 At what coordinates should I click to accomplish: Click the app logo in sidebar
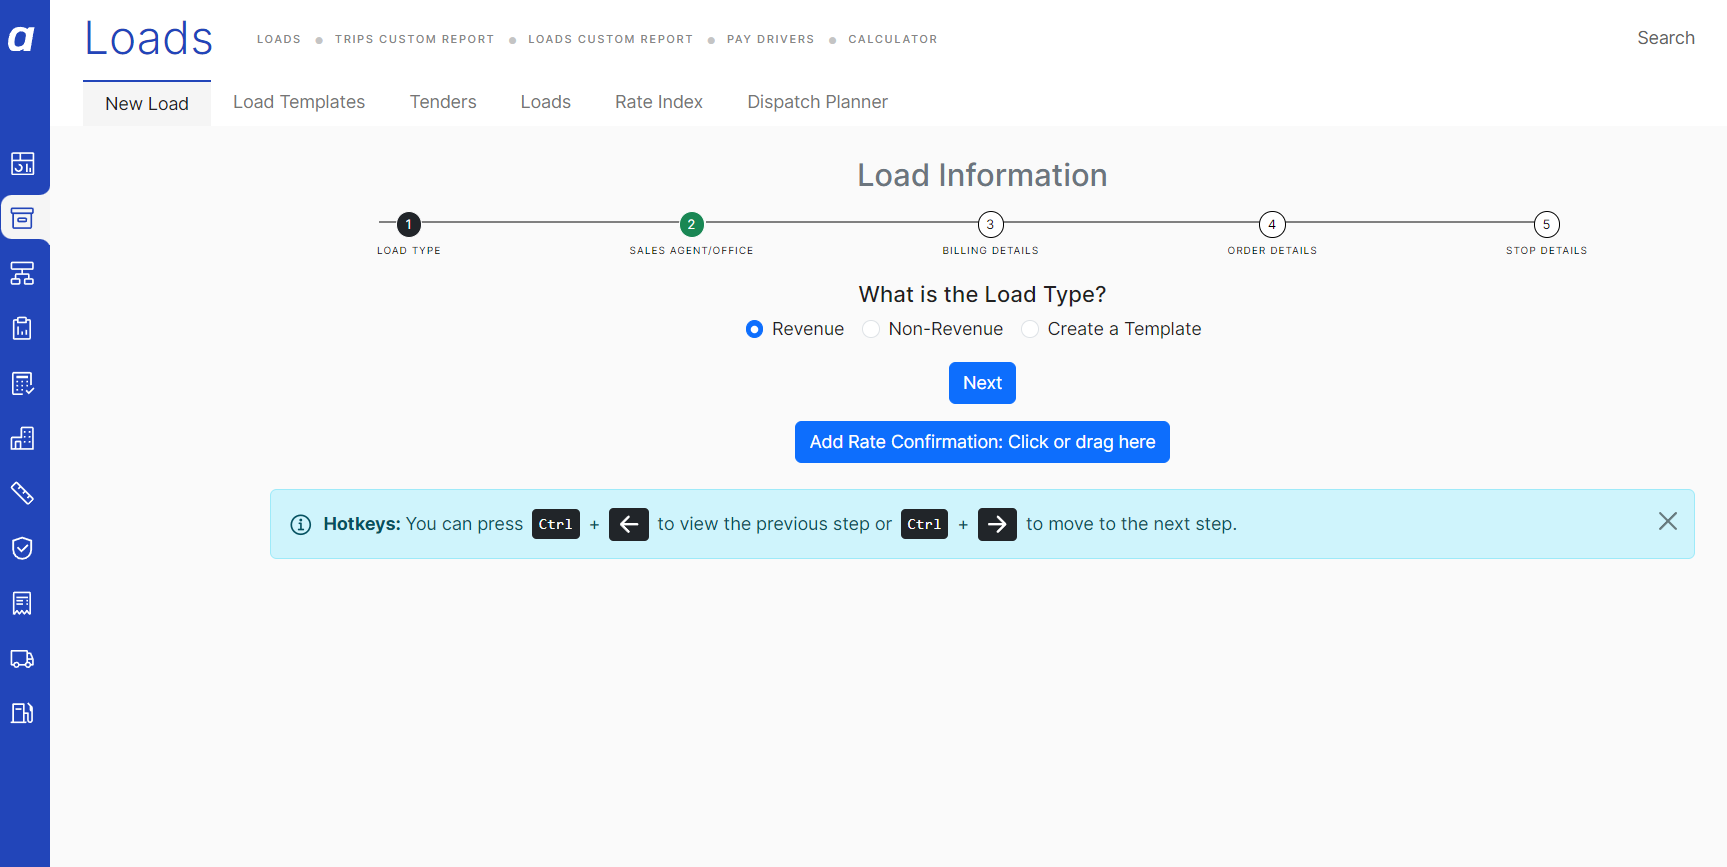click(21, 38)
